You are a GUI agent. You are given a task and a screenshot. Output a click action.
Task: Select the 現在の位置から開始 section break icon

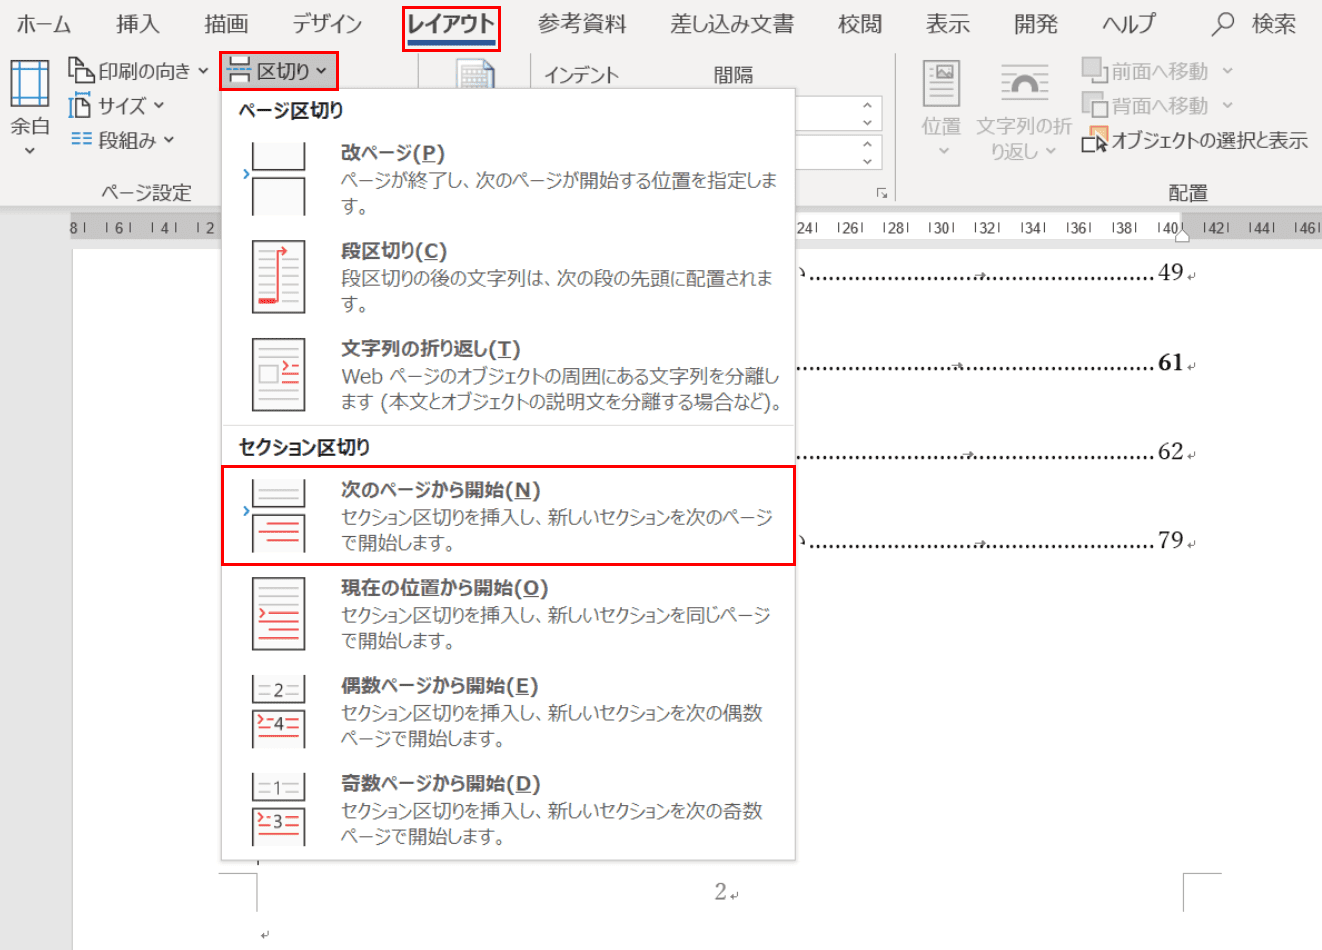278,614
